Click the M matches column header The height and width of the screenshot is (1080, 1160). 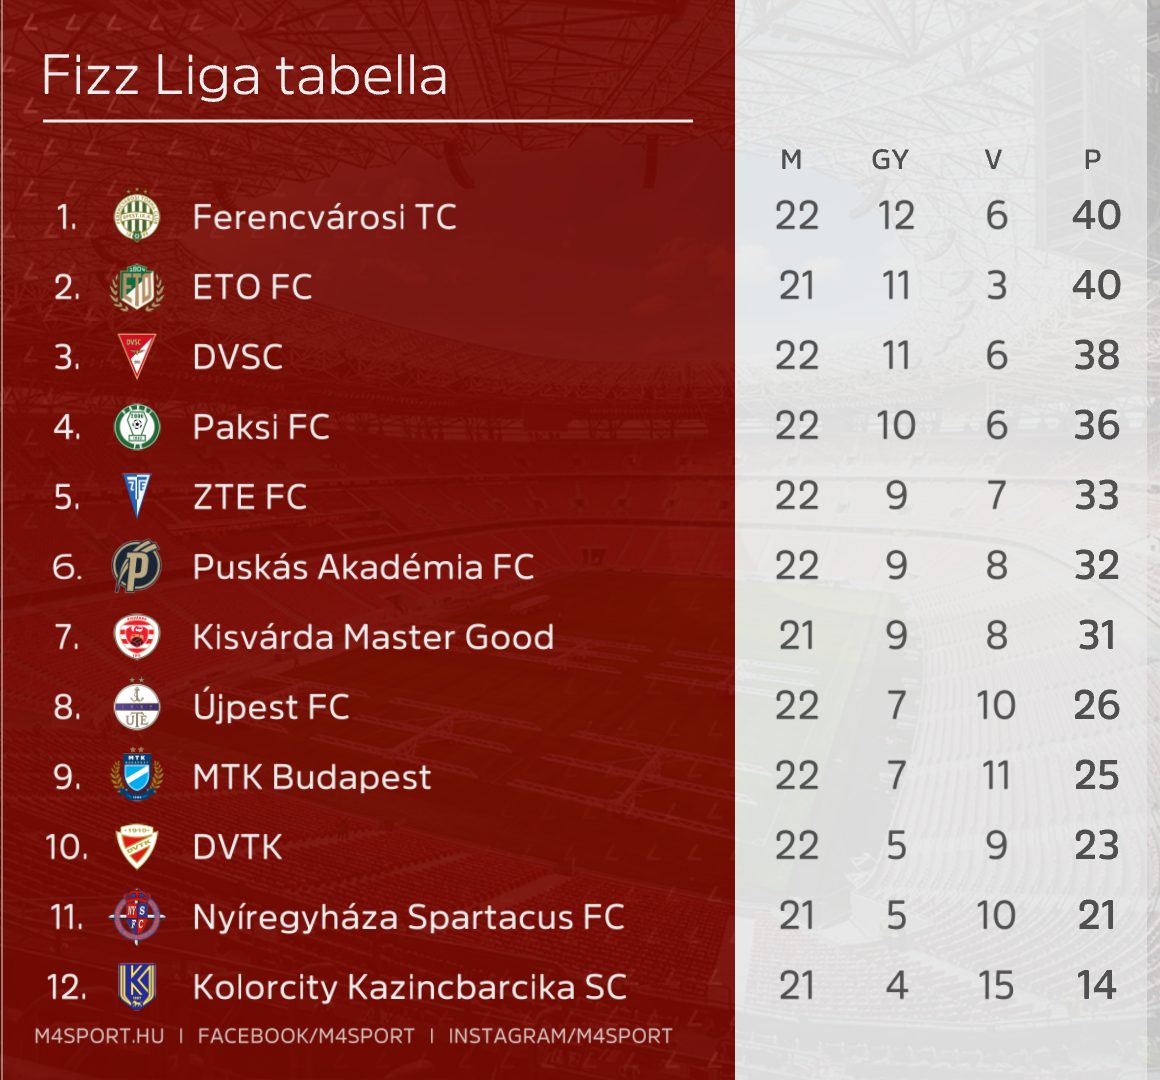[791, 159]
